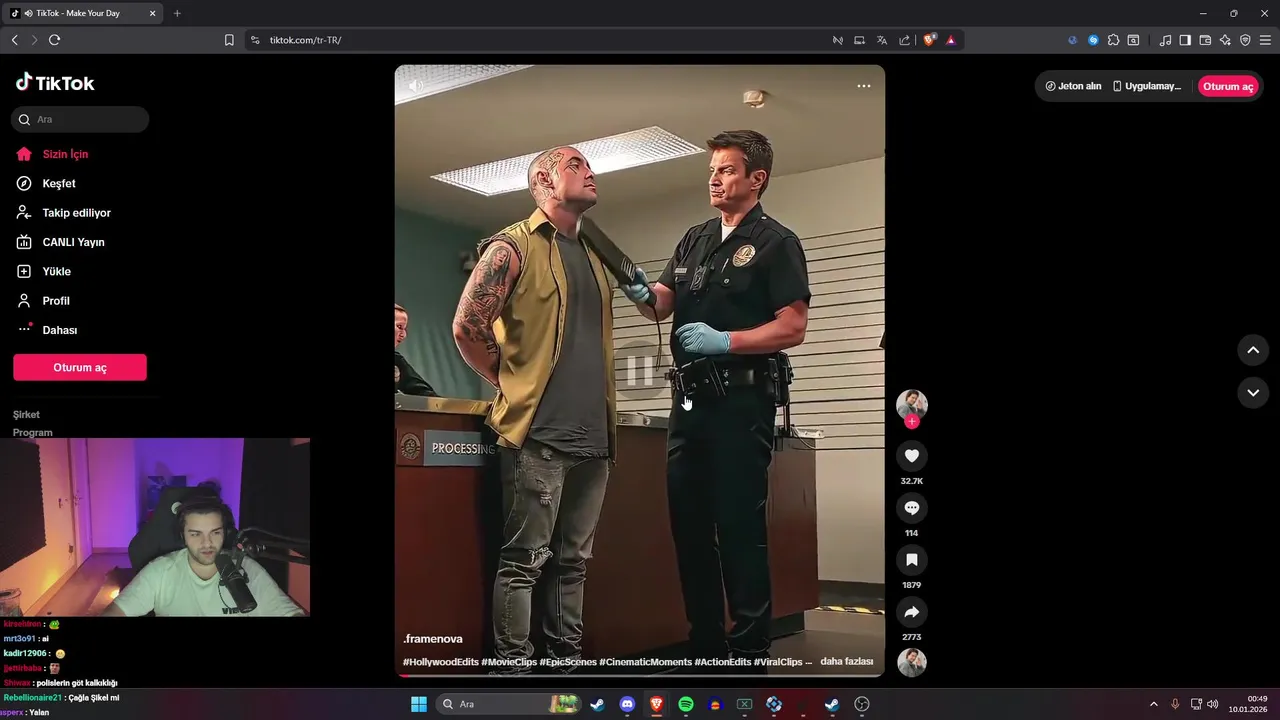
Task: Click the #HollywoodEdits hashtag
Action: click(x=441, y=662)
